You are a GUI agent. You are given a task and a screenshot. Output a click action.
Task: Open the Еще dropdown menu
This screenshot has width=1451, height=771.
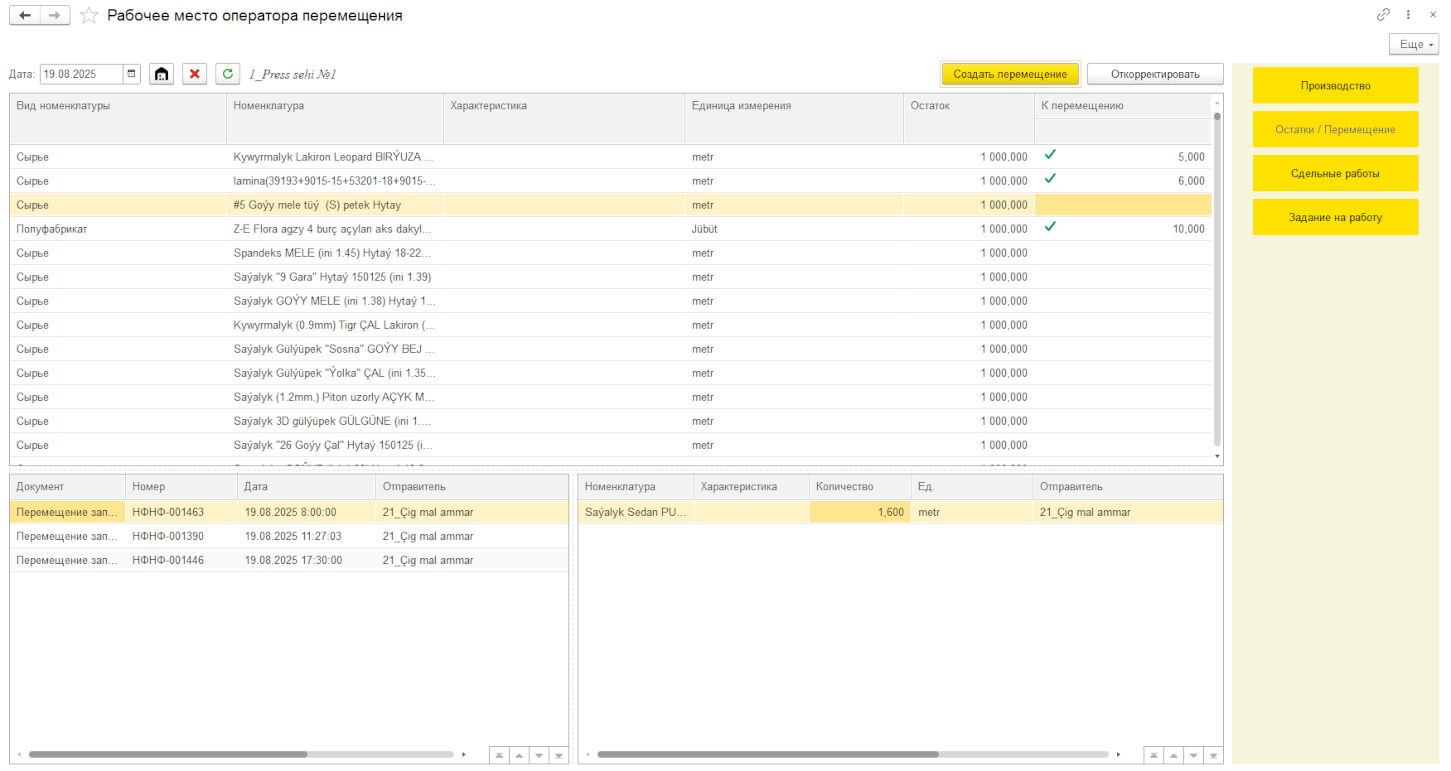click(1414, 45)
